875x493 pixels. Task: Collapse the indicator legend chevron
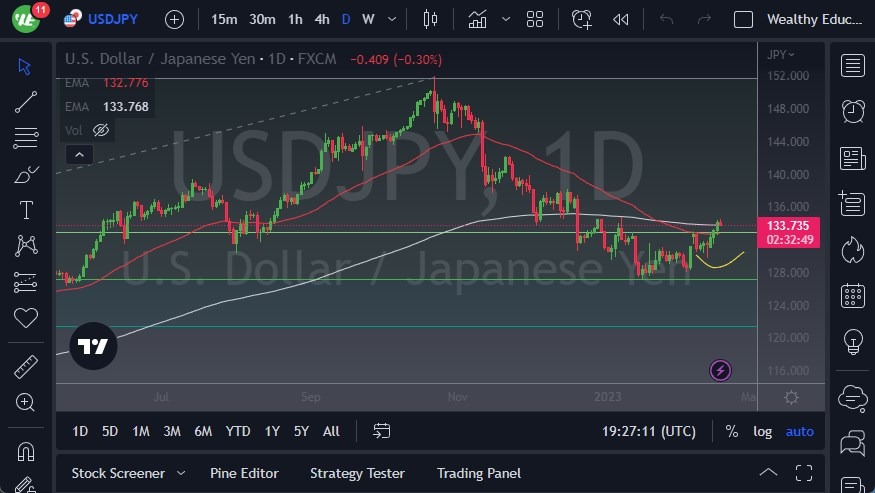78,154
